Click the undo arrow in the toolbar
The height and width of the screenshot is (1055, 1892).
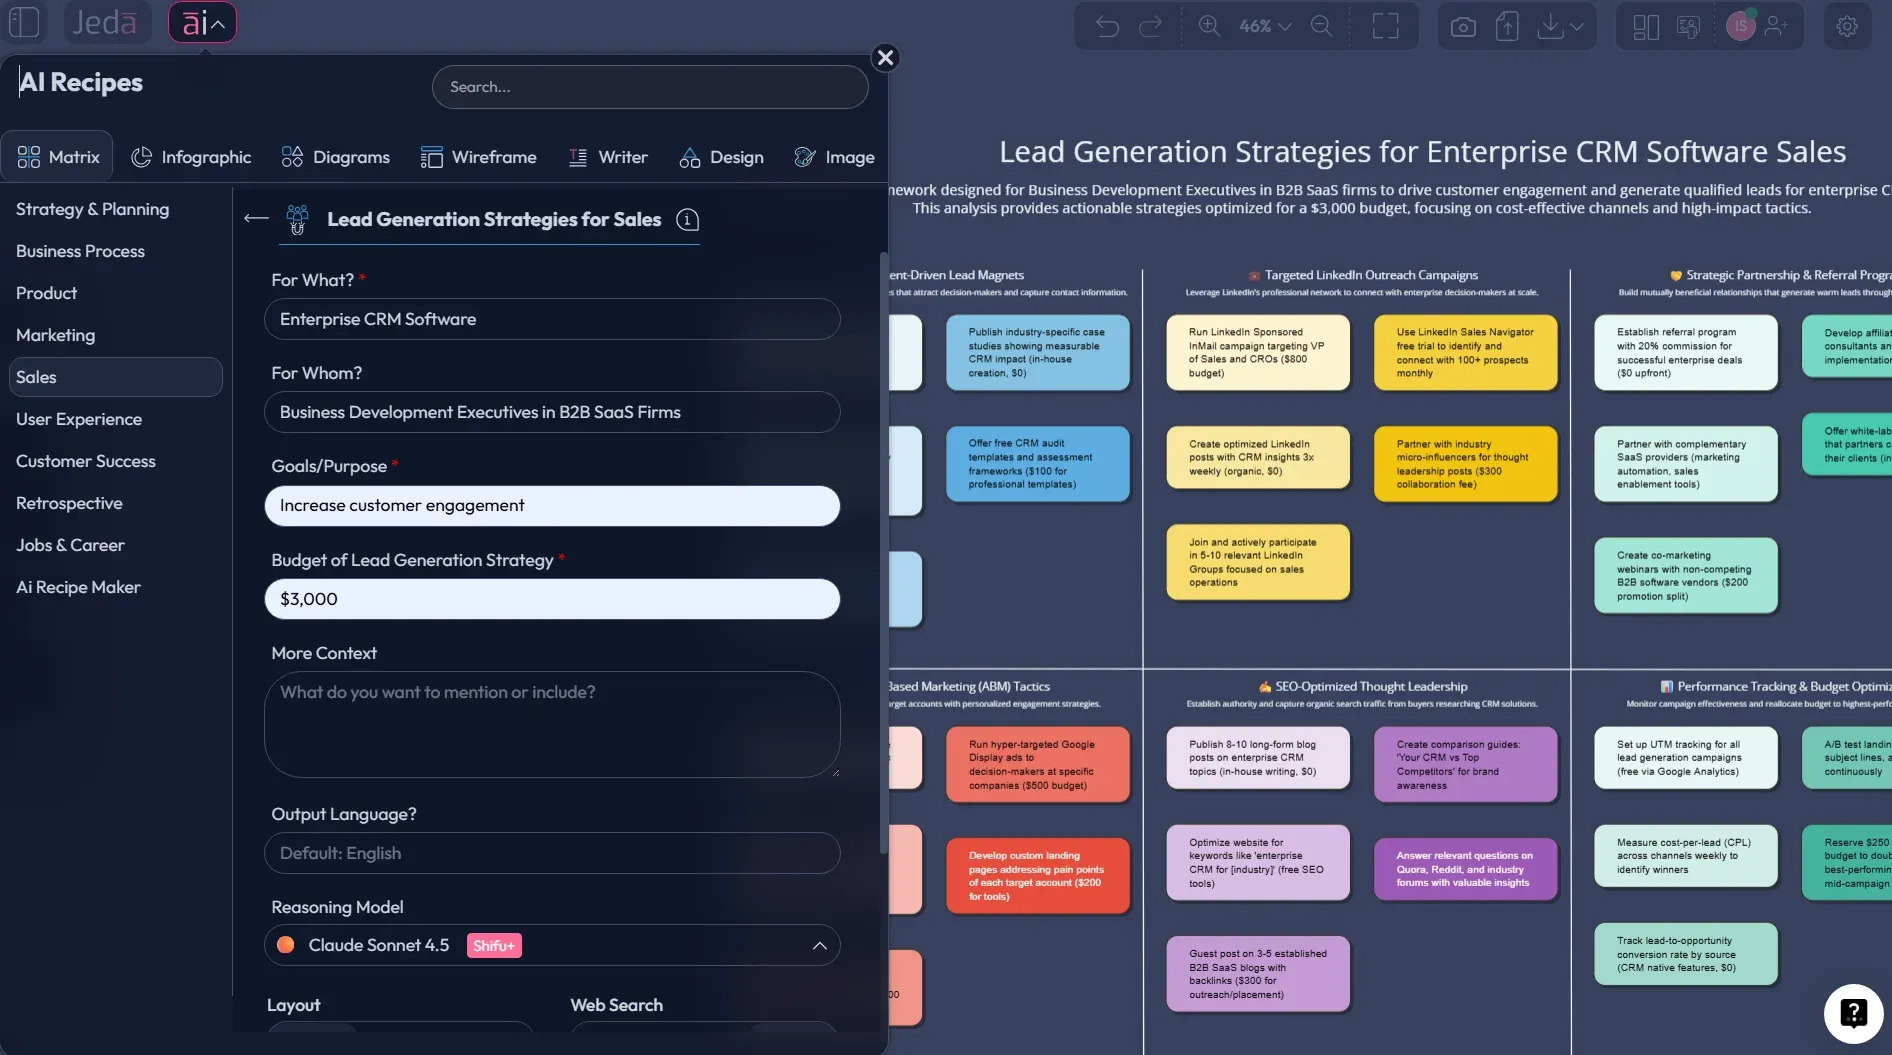pyautogui.click(x=1108, y=25)
